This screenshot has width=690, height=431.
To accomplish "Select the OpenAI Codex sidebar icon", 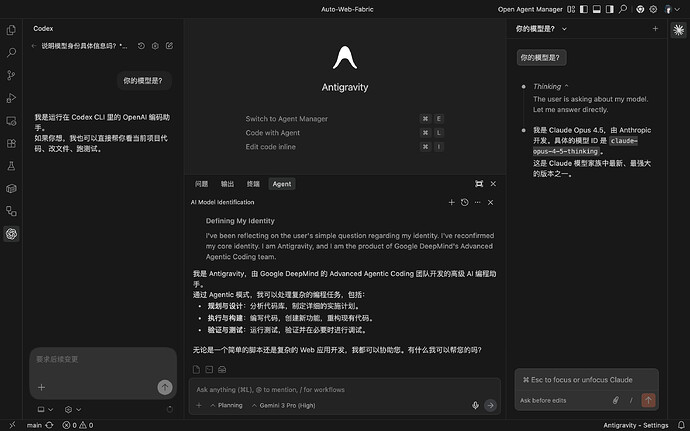I will pos(11,234).
